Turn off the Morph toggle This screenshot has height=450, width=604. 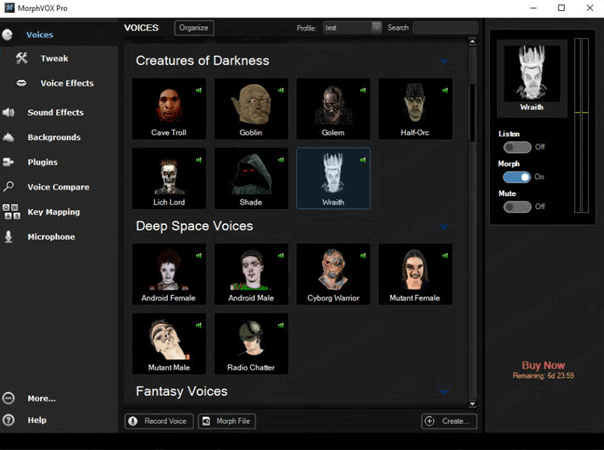tap(517, 177)
